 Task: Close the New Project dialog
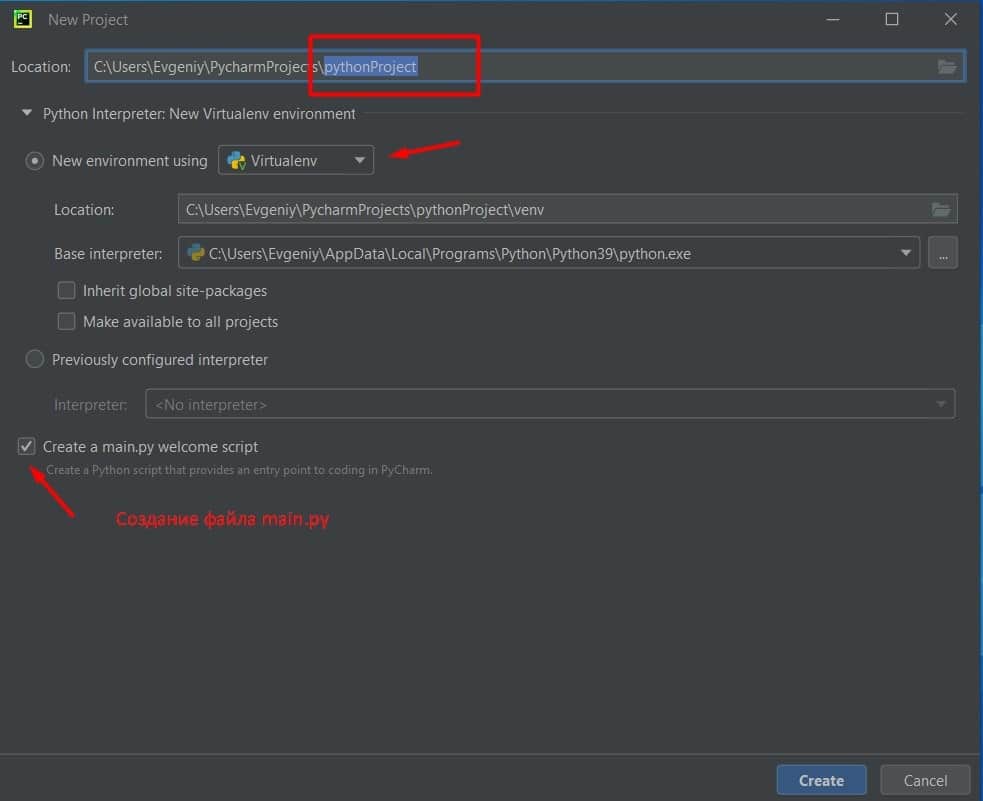[x=947, y=19]
